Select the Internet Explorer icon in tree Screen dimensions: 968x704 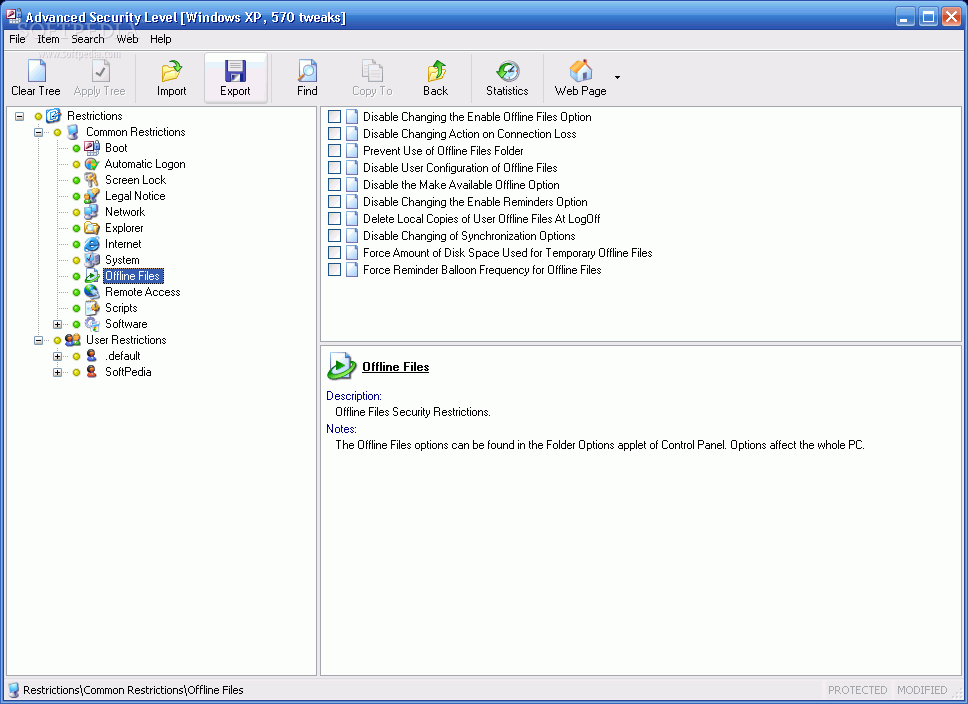coord(92,244)
